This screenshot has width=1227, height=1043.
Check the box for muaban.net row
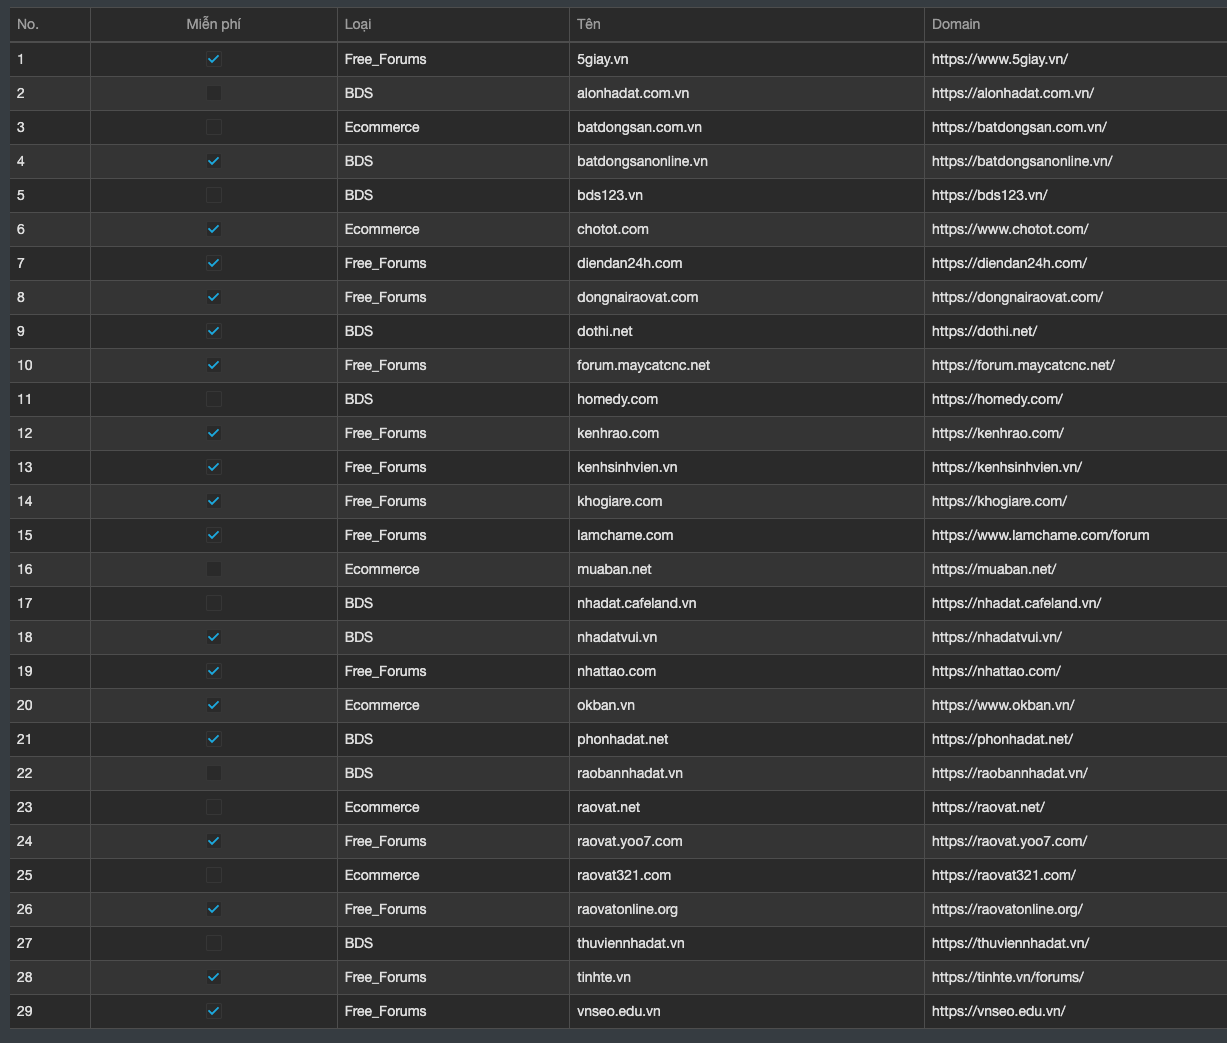pyautogui.click(x=214, y=569)
